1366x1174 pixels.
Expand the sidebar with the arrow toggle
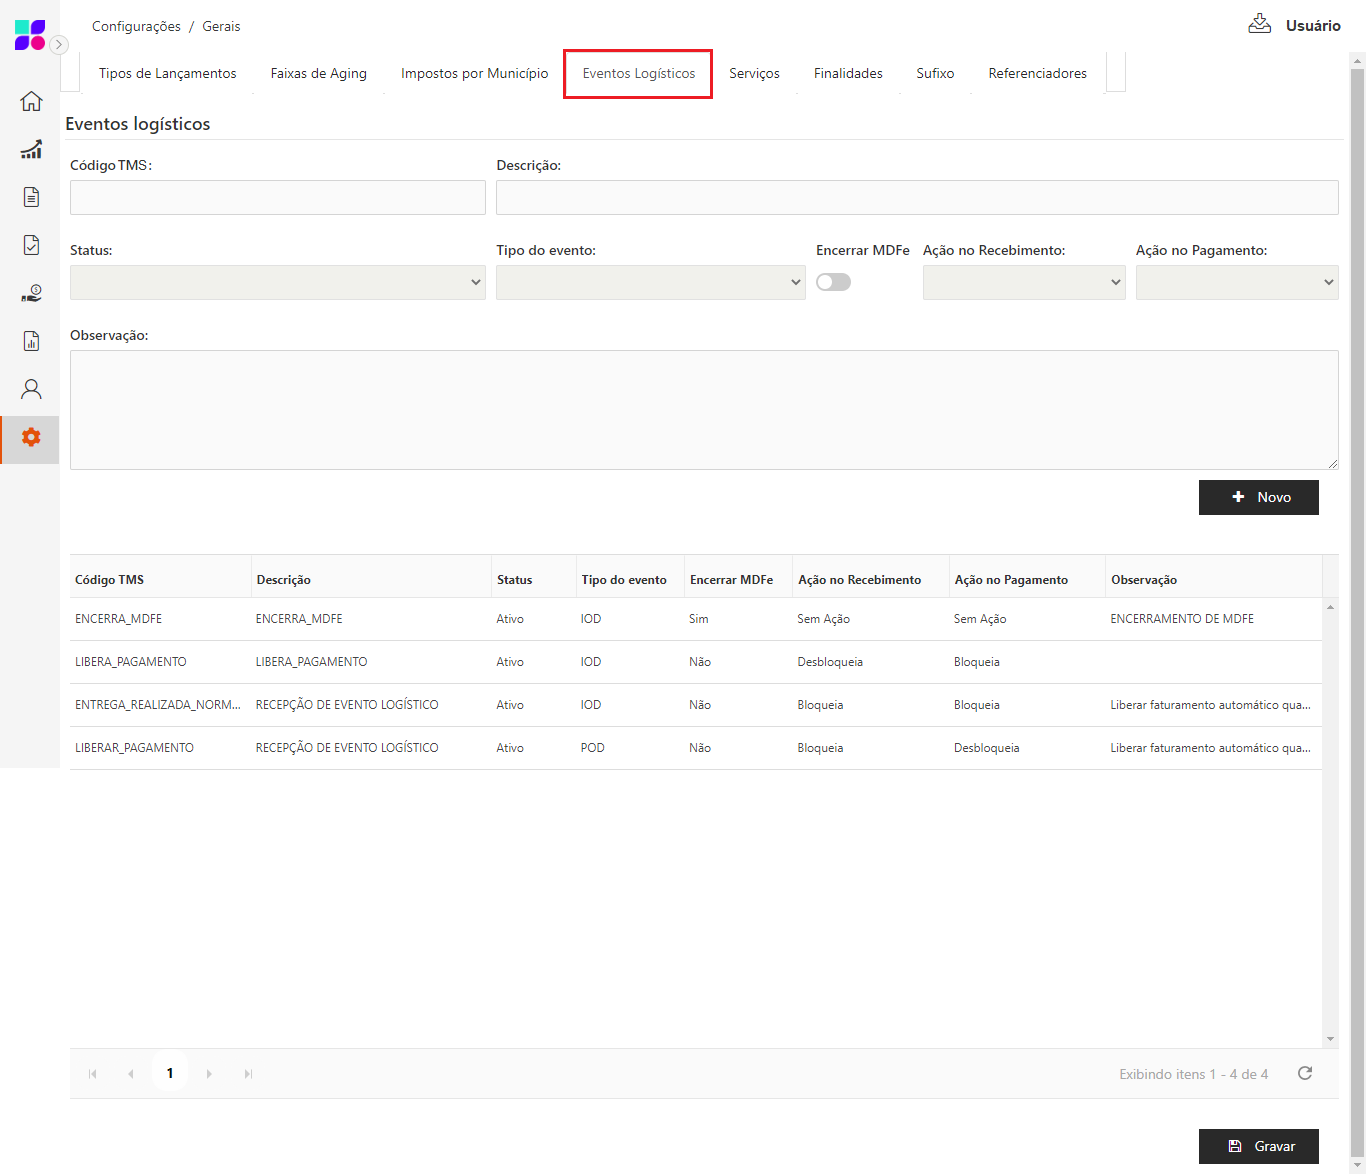(x=59, y=44)
